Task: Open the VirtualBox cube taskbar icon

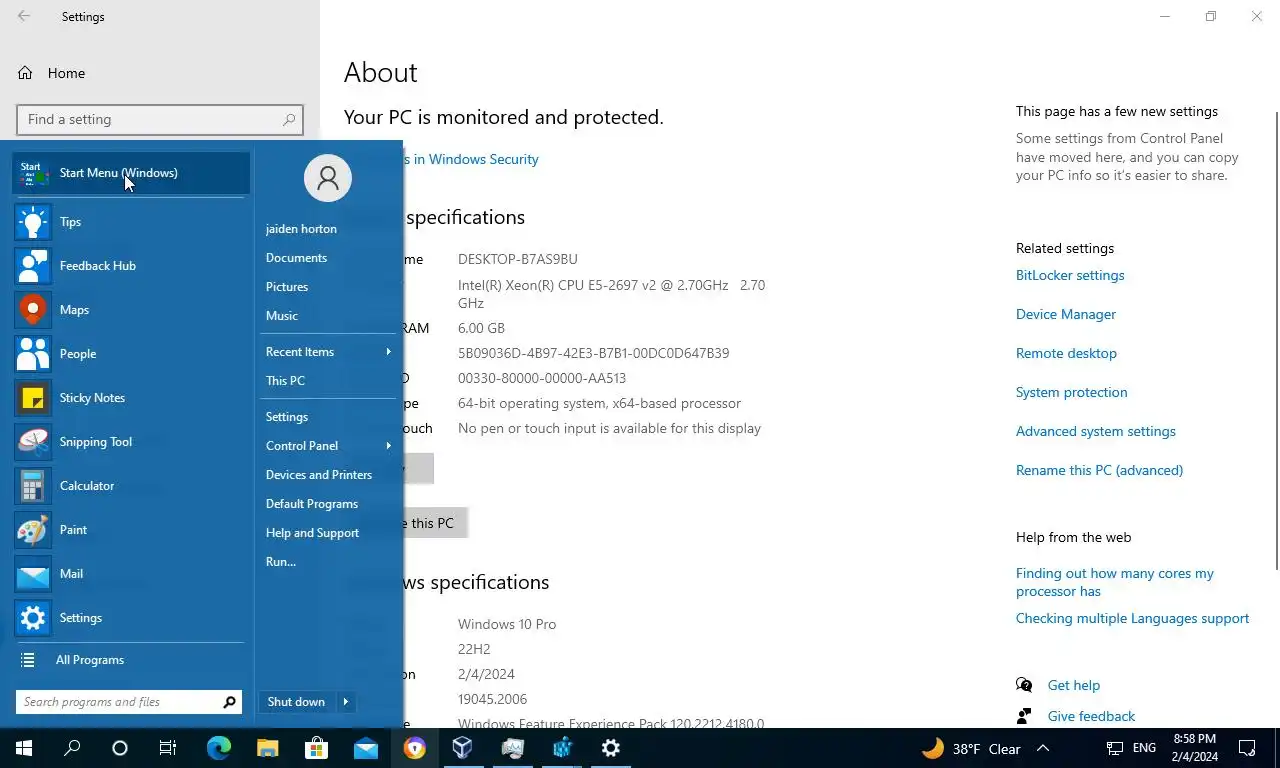Action: (463, 748)
